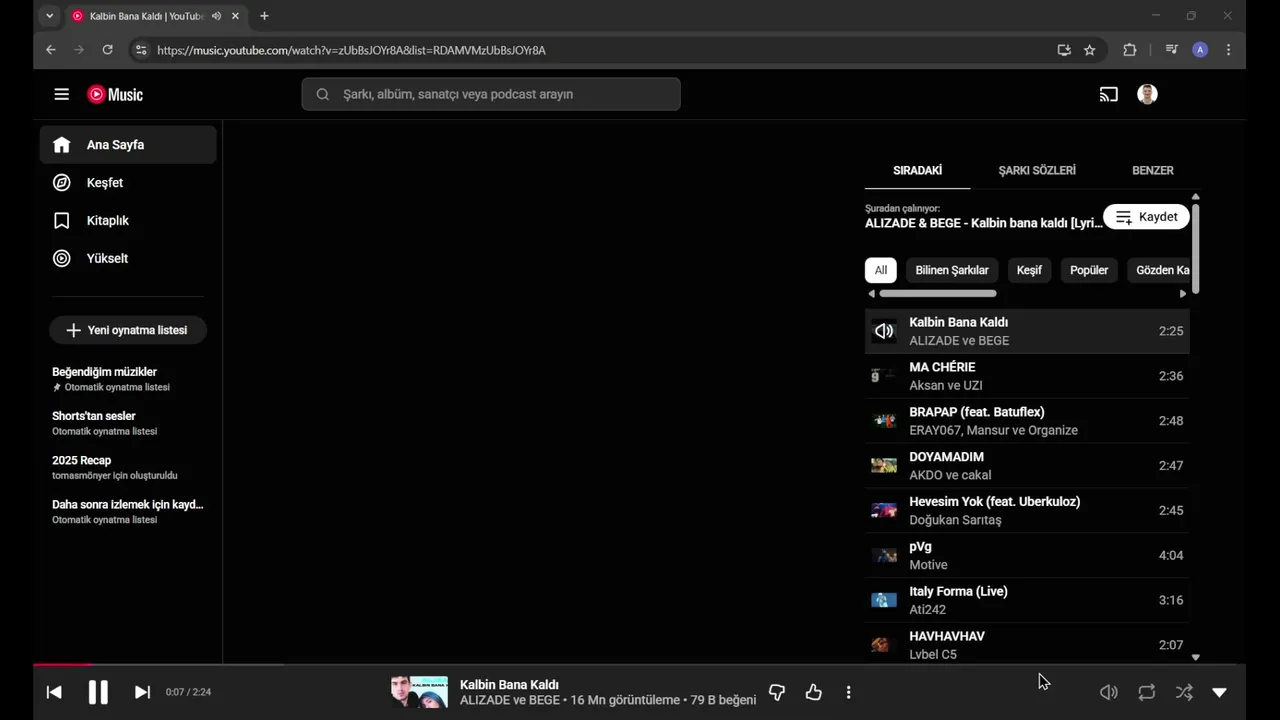Open Shorts'tan sesler playlist
Screen dimensions: 1280x720
pos(128,423)
